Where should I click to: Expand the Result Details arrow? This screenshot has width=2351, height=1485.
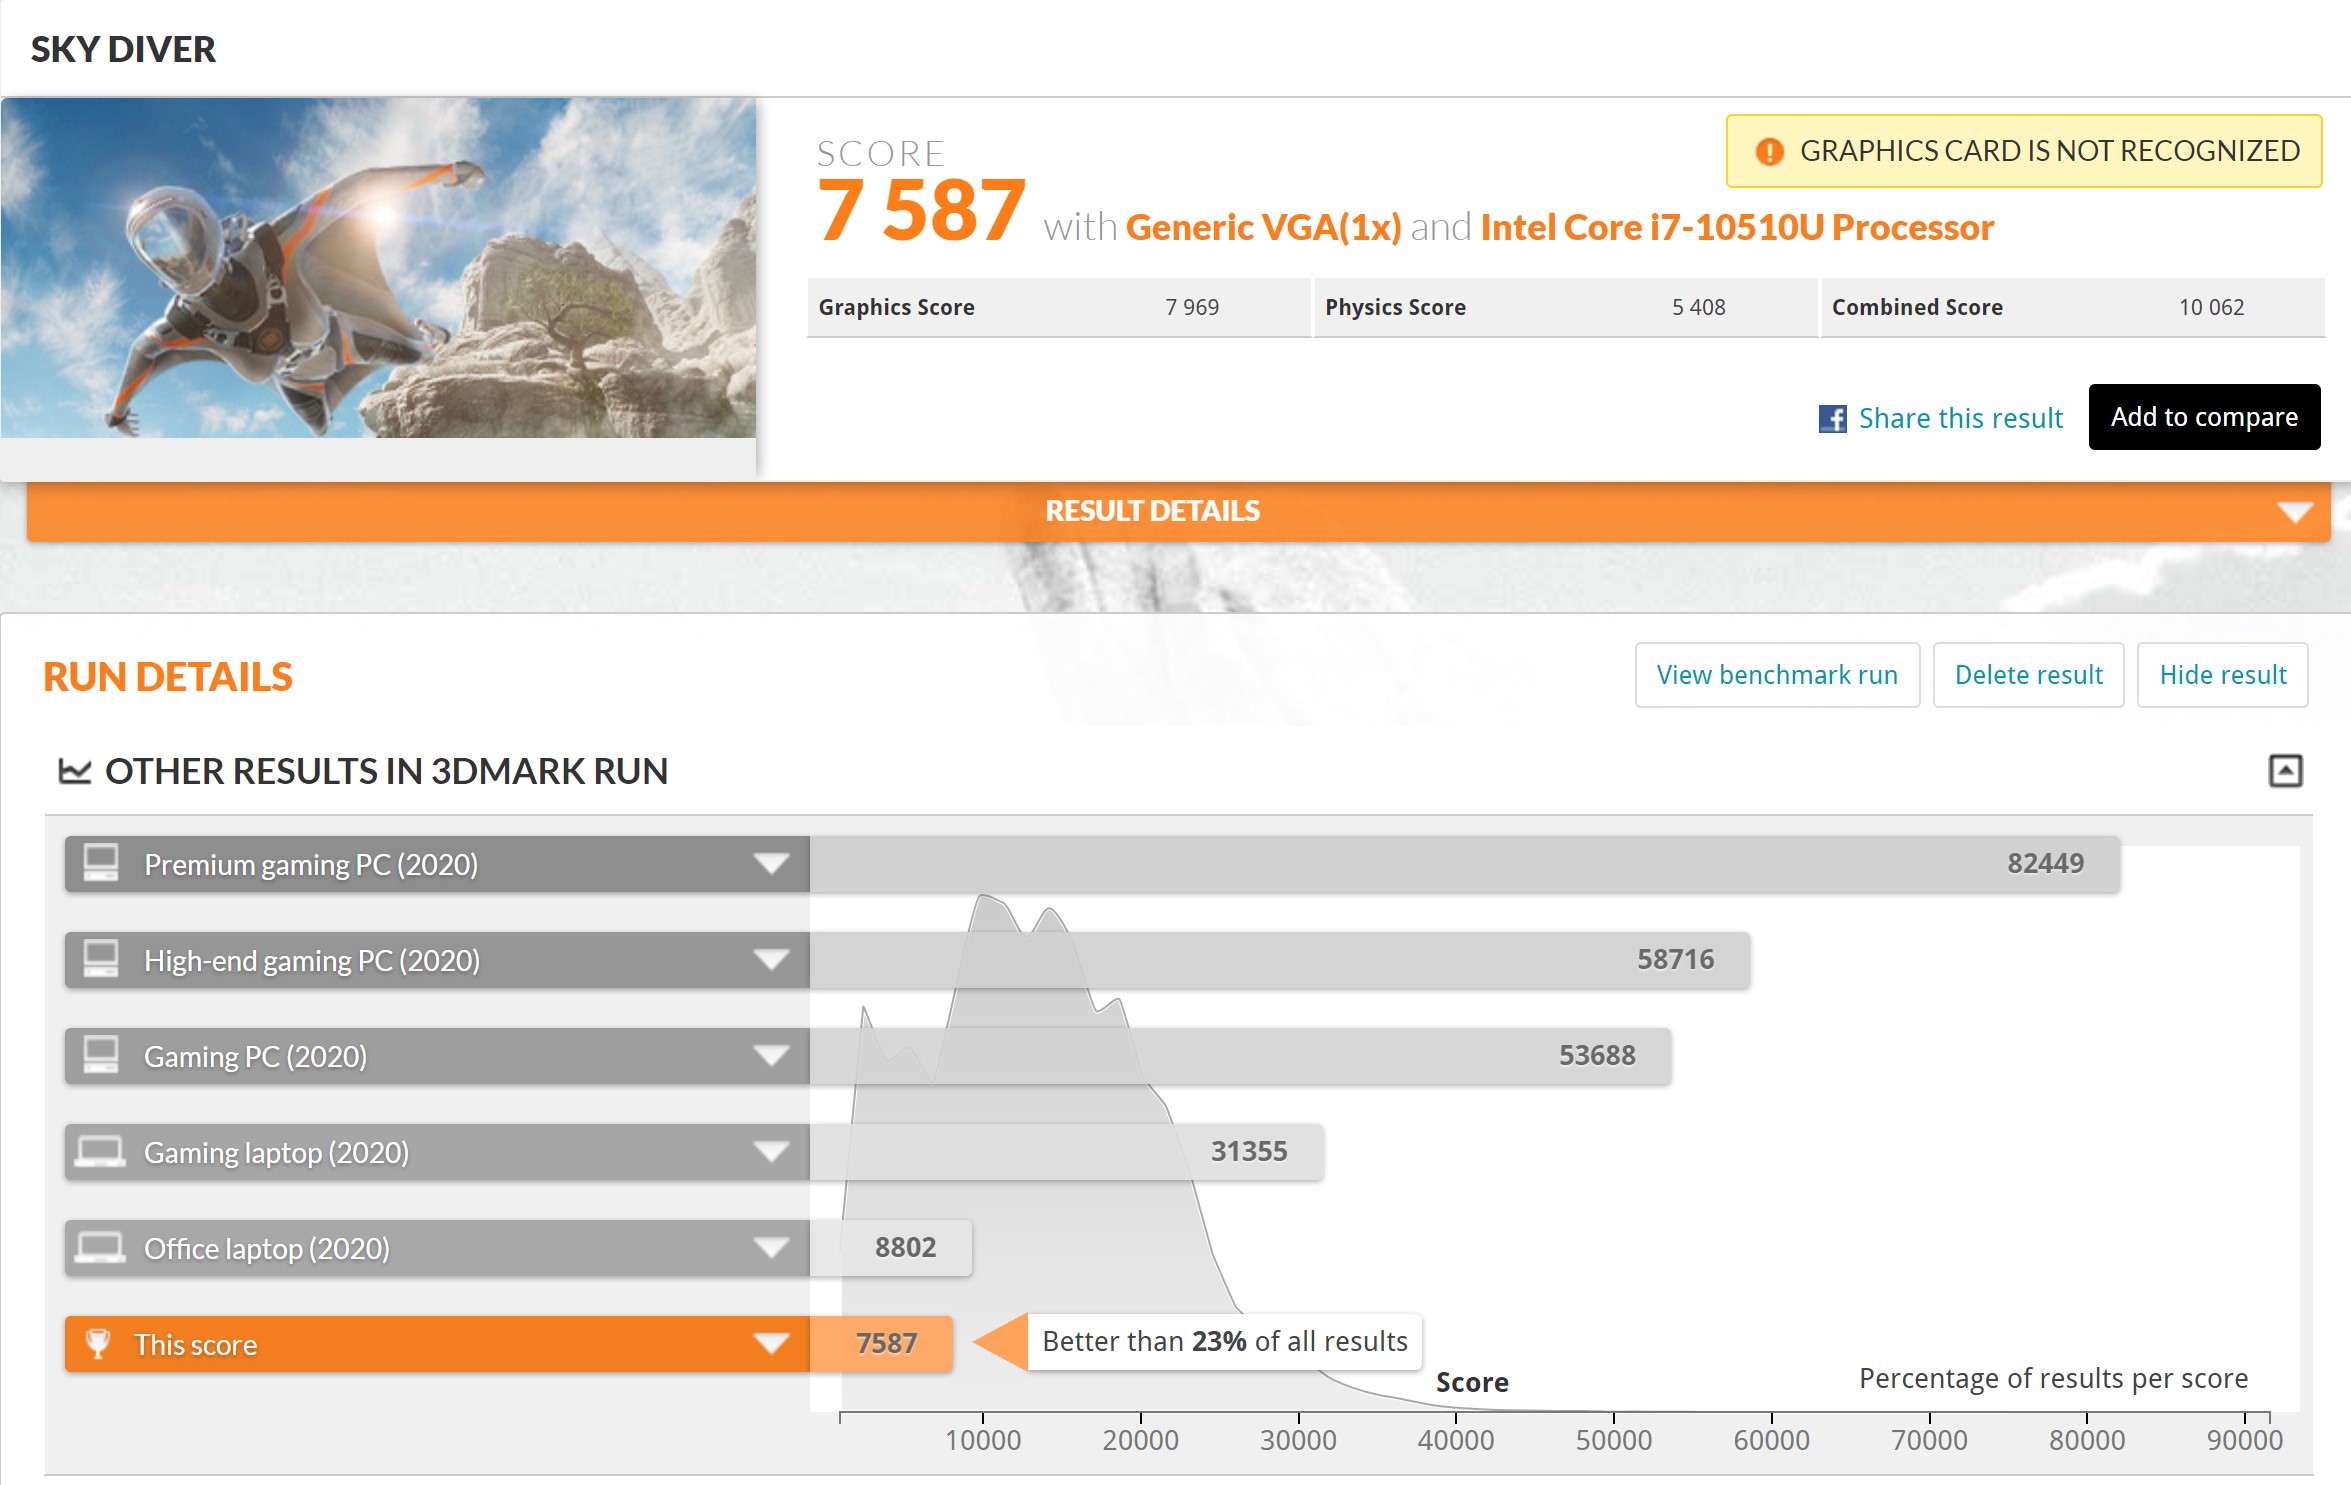tap(2294, 512)
